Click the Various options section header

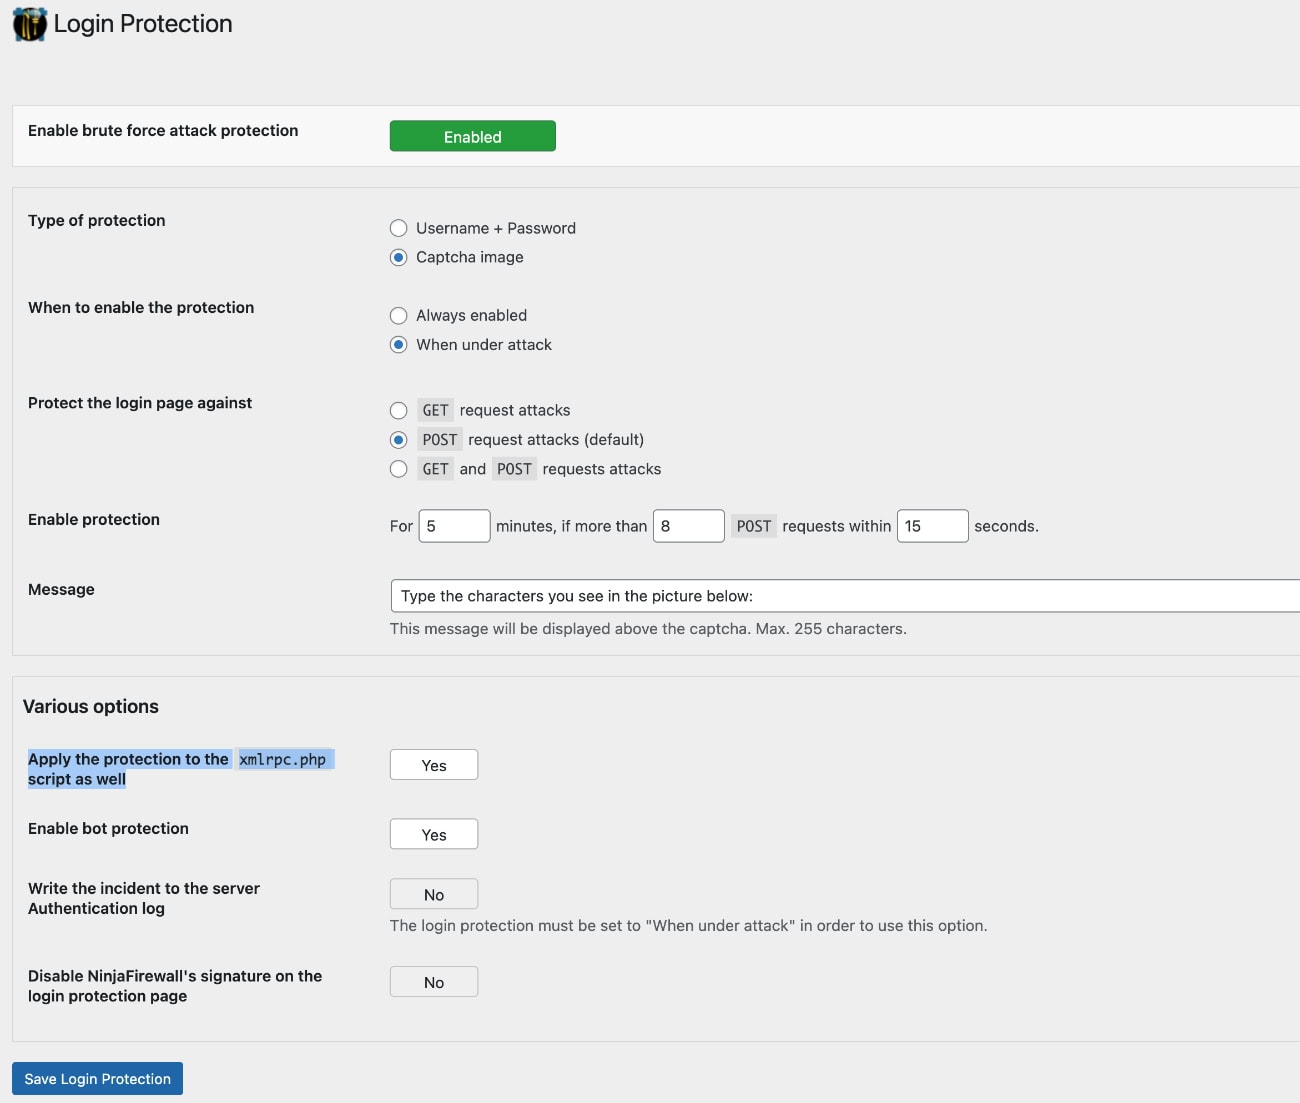click(90, 706)
